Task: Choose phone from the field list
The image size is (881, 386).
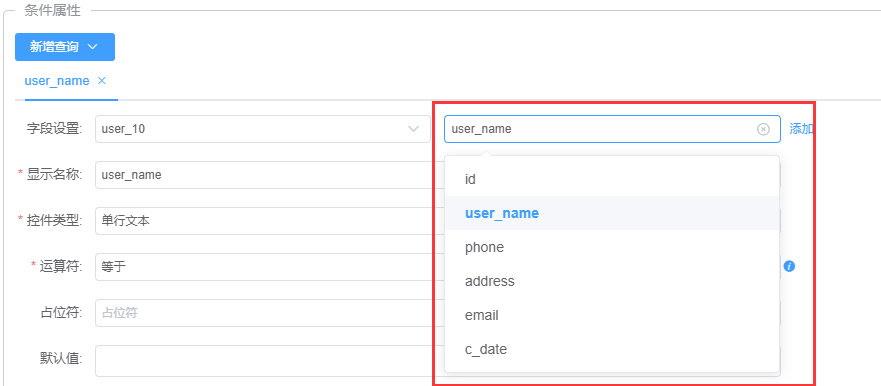Action: click(x=612, y=247)
